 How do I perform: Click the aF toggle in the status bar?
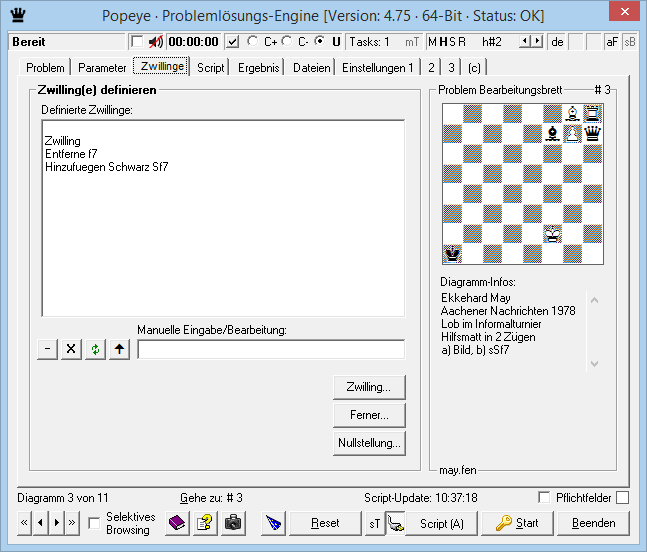[612, 42]
